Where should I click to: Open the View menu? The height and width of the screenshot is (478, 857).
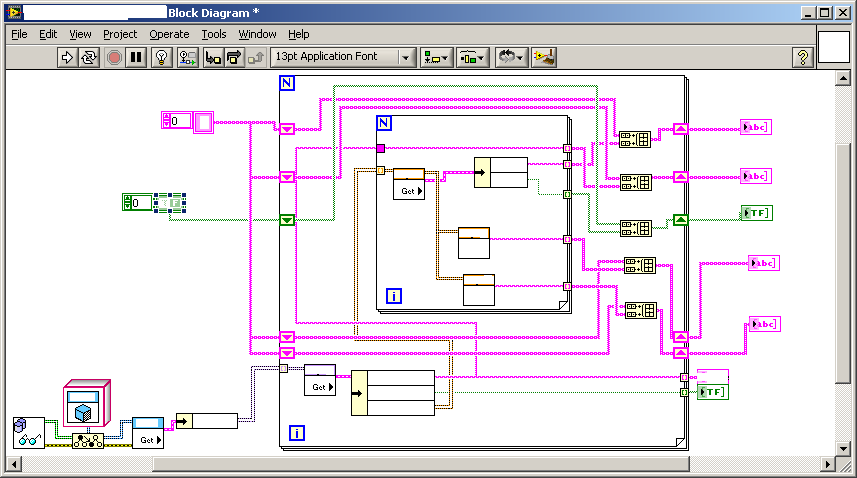point(80,34)
